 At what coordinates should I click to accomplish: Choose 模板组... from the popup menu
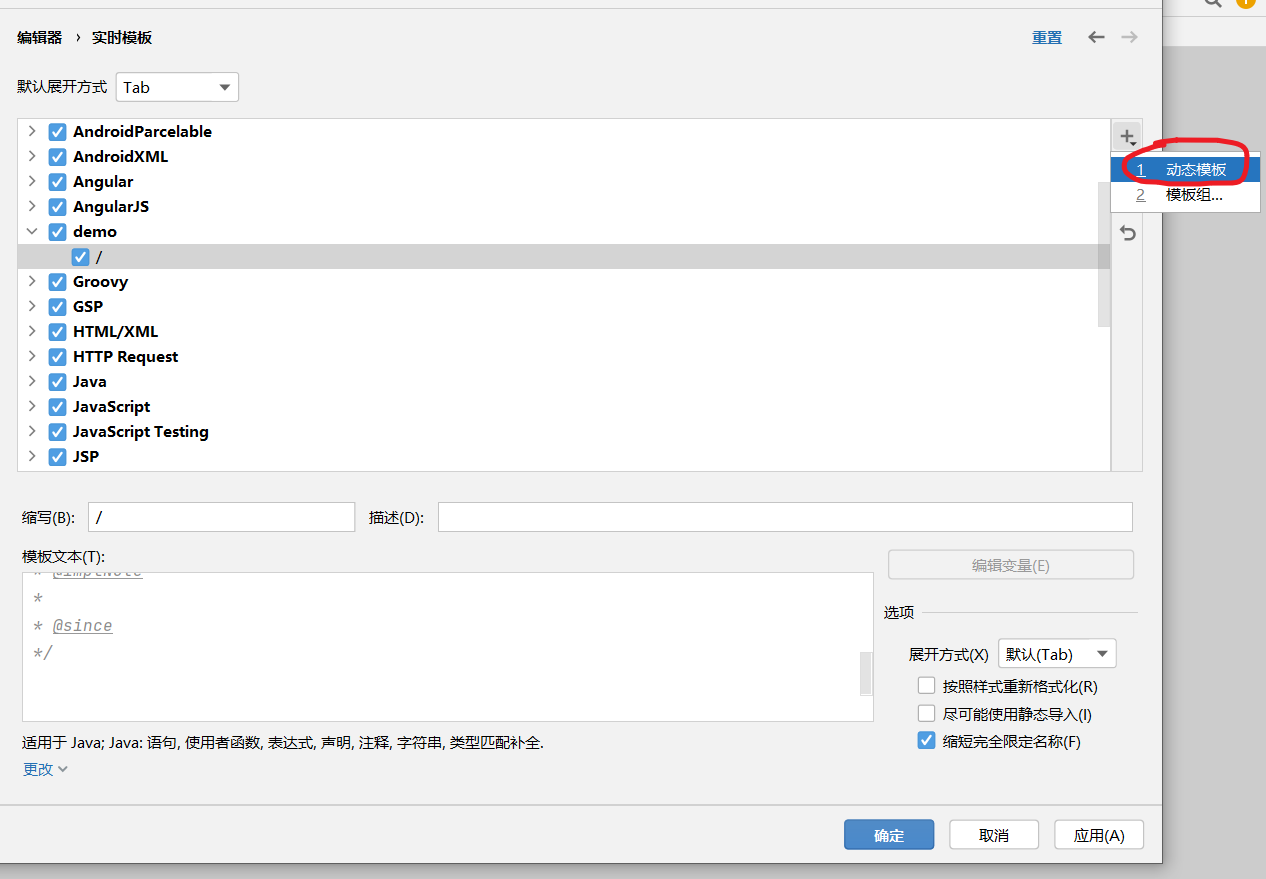click(1185, 195)
